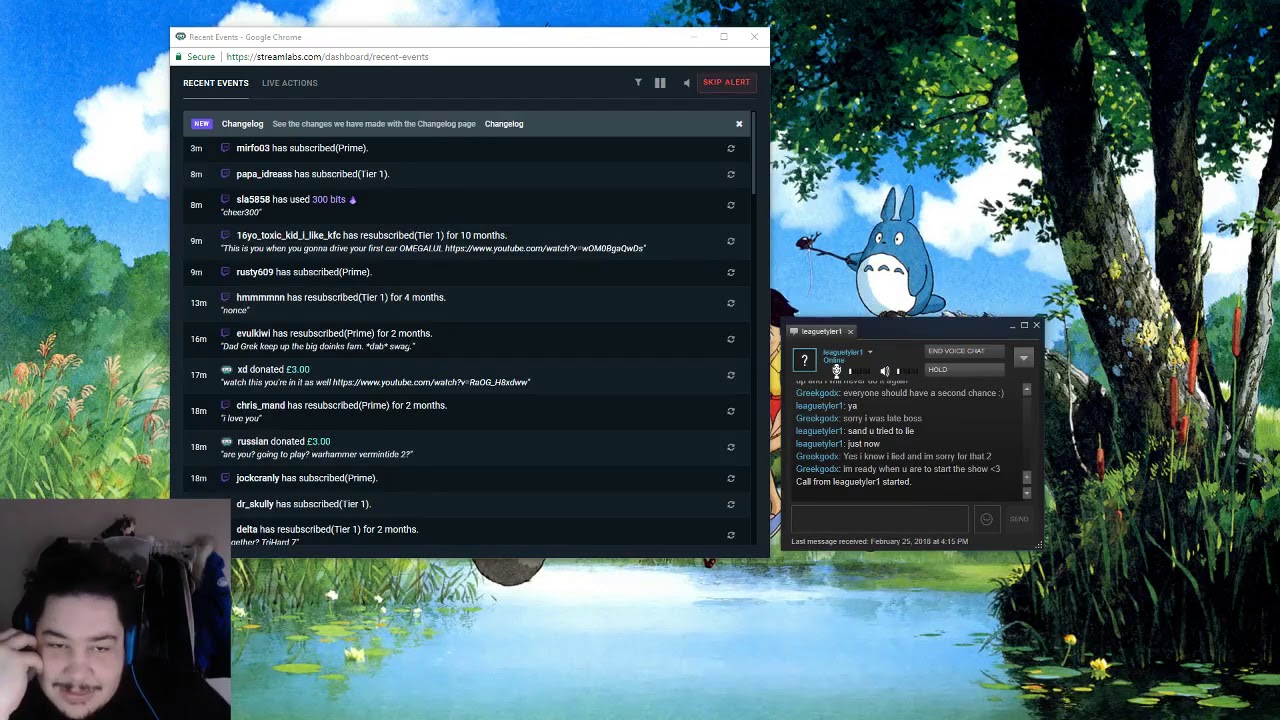Replay 16yo_toxic_kid_i_like_kfc resub alert
Viewport: 1280px width, 720px height.
[731, 241]
